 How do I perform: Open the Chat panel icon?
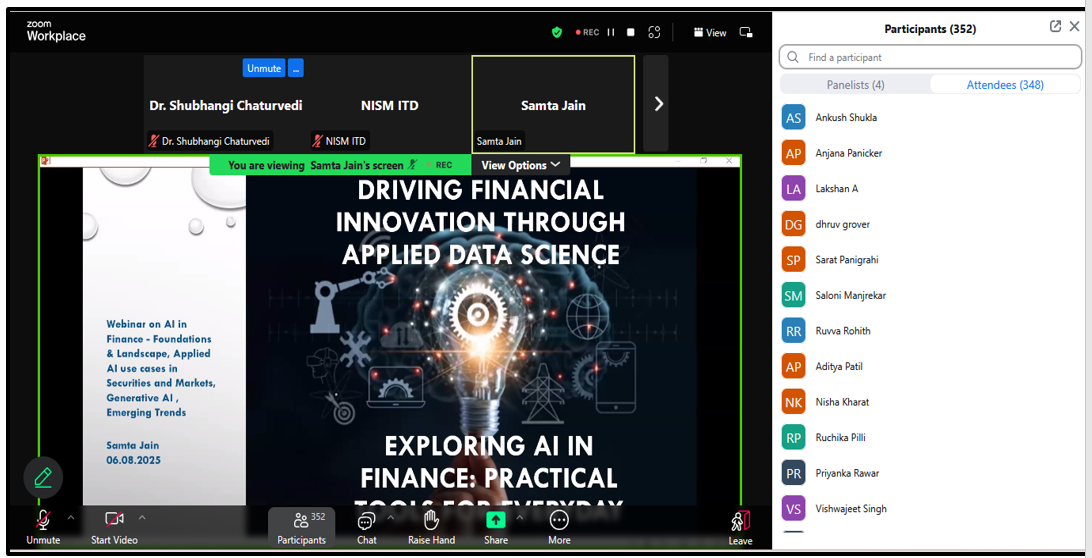point(366,521)
